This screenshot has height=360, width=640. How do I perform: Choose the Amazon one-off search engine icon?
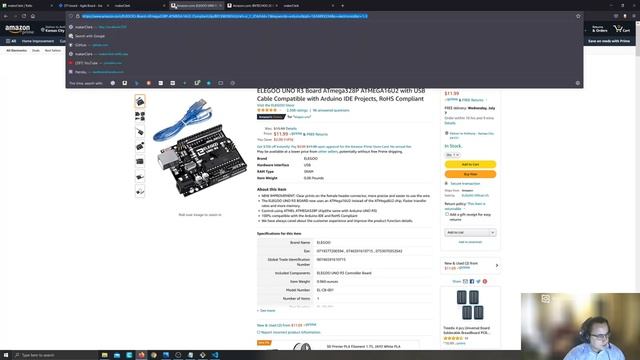(x=124, y=83)
